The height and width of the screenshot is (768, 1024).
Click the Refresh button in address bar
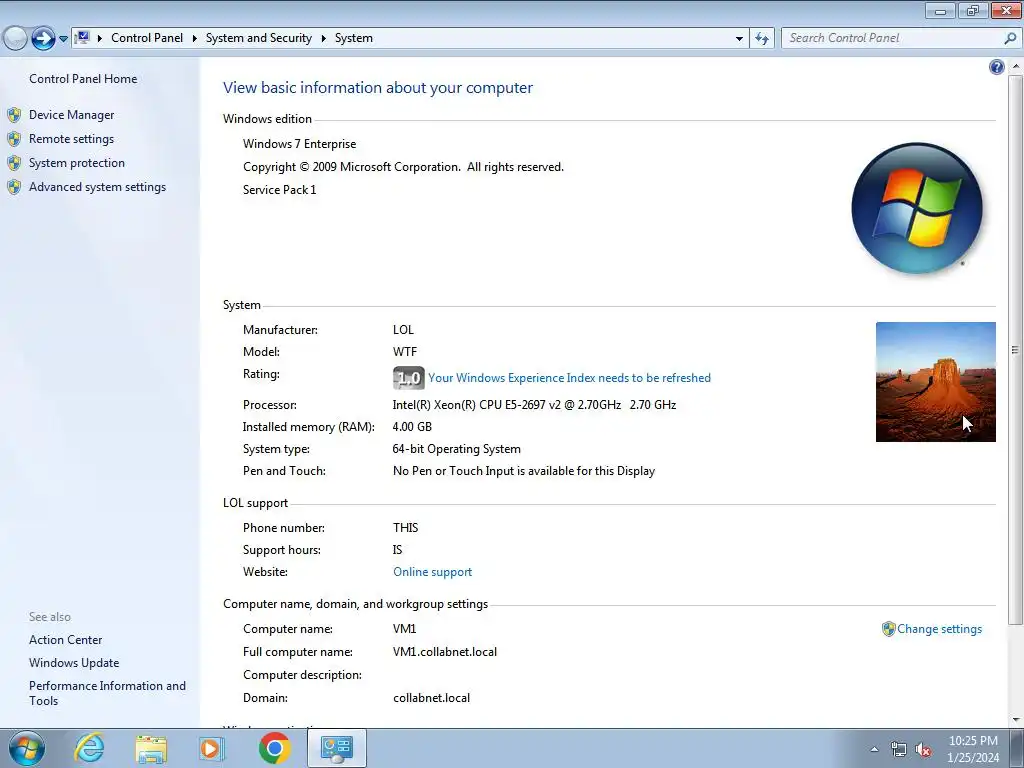(x=762, y=39)
